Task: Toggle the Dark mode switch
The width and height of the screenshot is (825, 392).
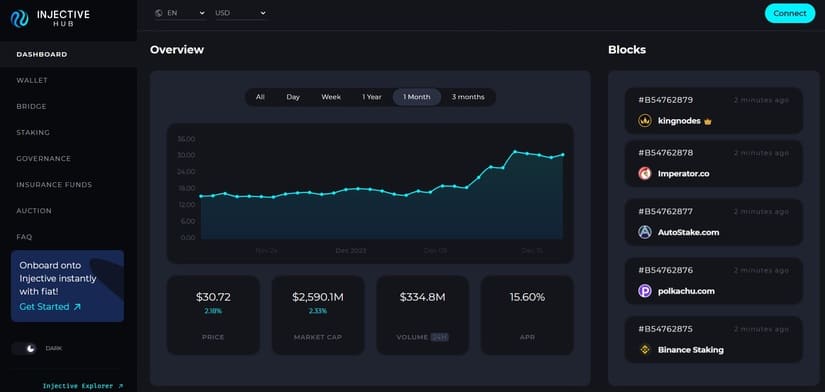Action: point(25,348)
